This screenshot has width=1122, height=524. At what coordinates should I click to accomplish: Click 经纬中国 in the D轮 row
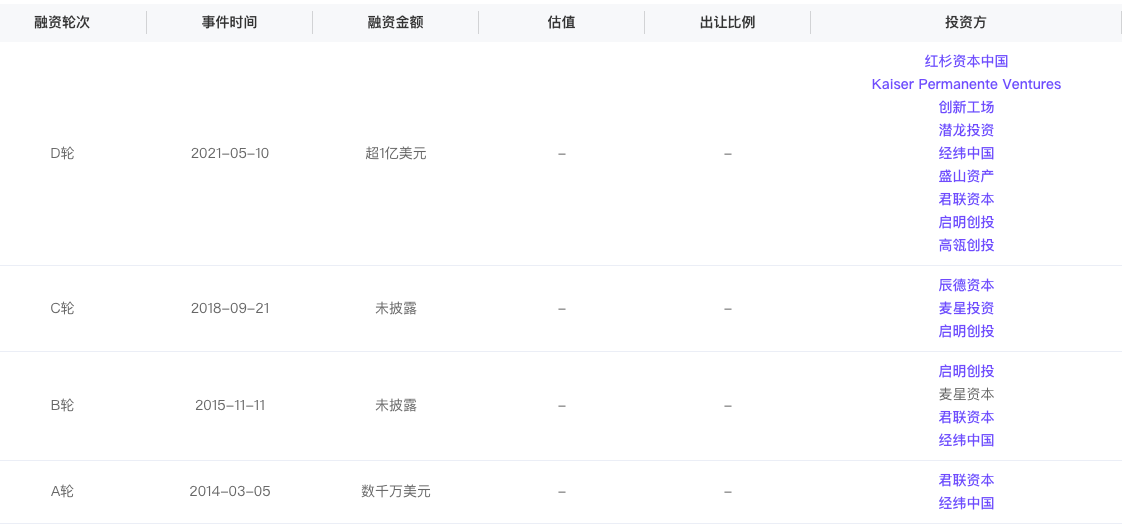966,153
